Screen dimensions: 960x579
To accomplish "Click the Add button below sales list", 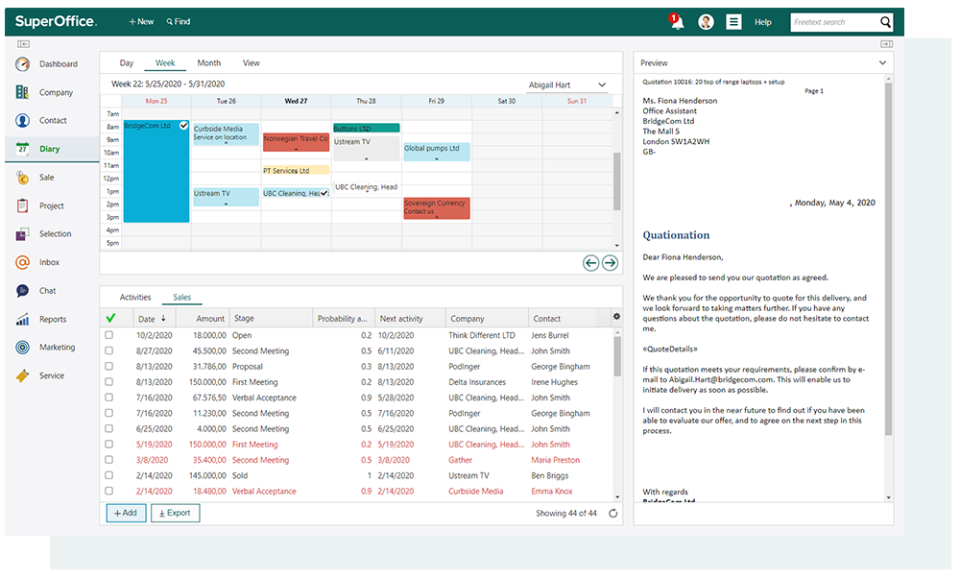I will coord(125,513).
